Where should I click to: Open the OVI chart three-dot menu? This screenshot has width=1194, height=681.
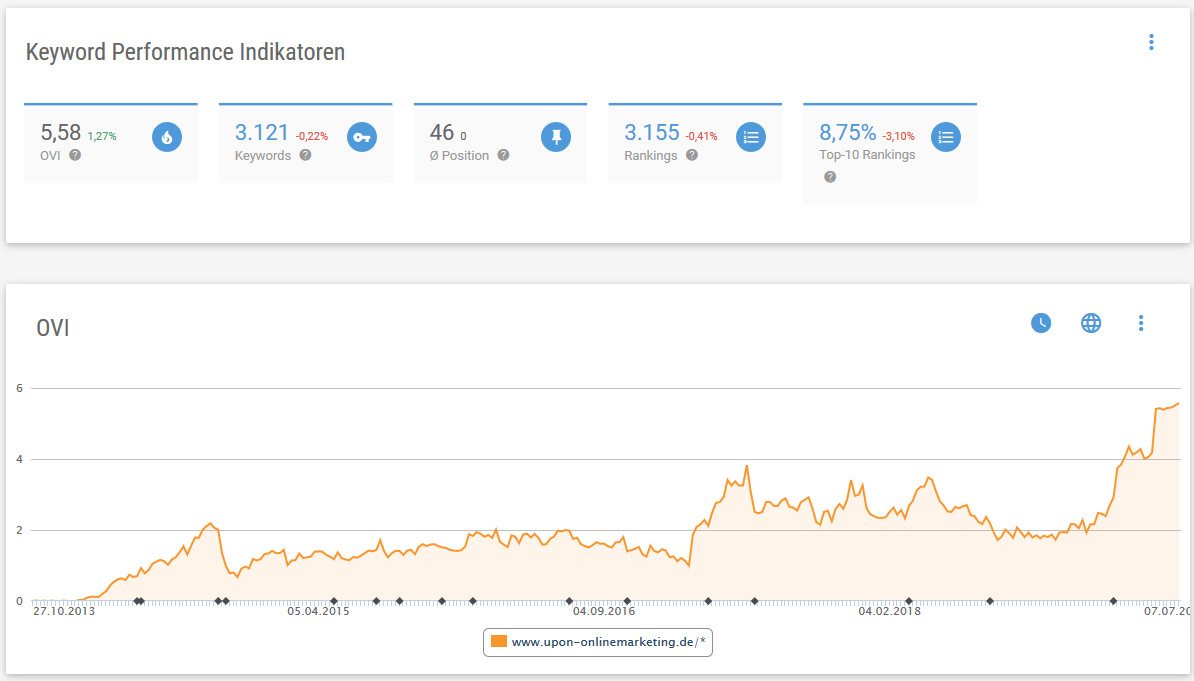[1141, 323]
